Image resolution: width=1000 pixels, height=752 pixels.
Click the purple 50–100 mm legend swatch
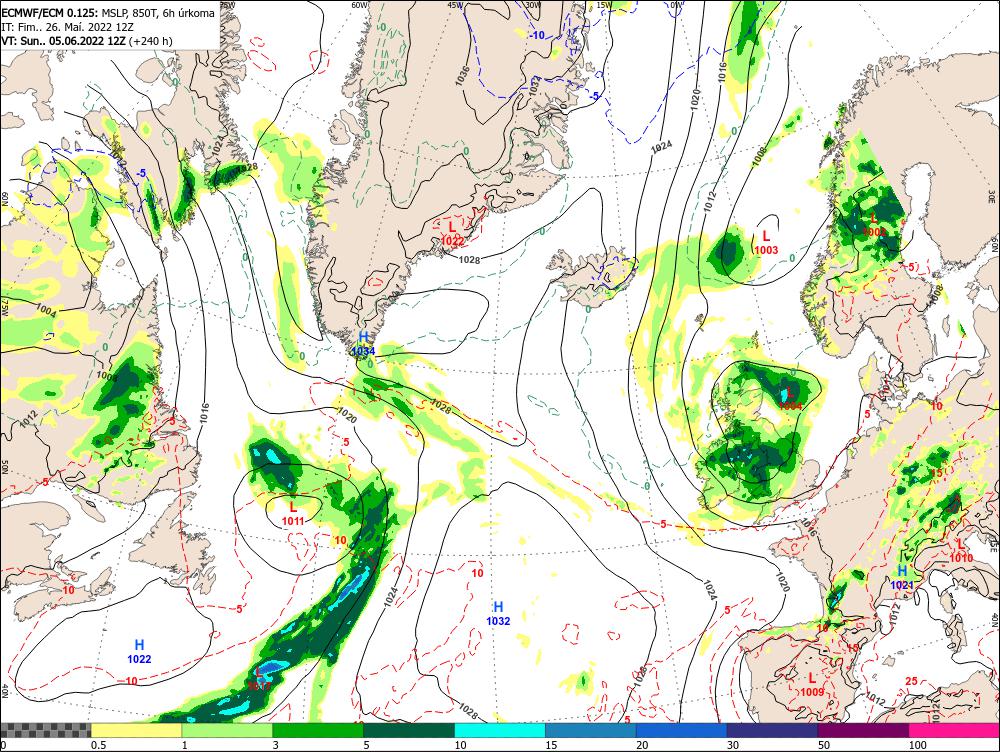(864, 730)
